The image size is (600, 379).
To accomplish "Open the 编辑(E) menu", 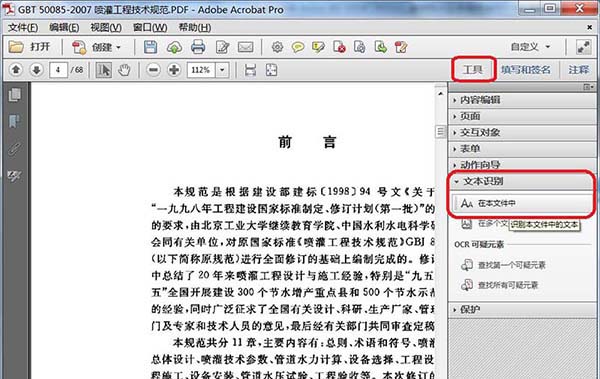I will point(64,28).
